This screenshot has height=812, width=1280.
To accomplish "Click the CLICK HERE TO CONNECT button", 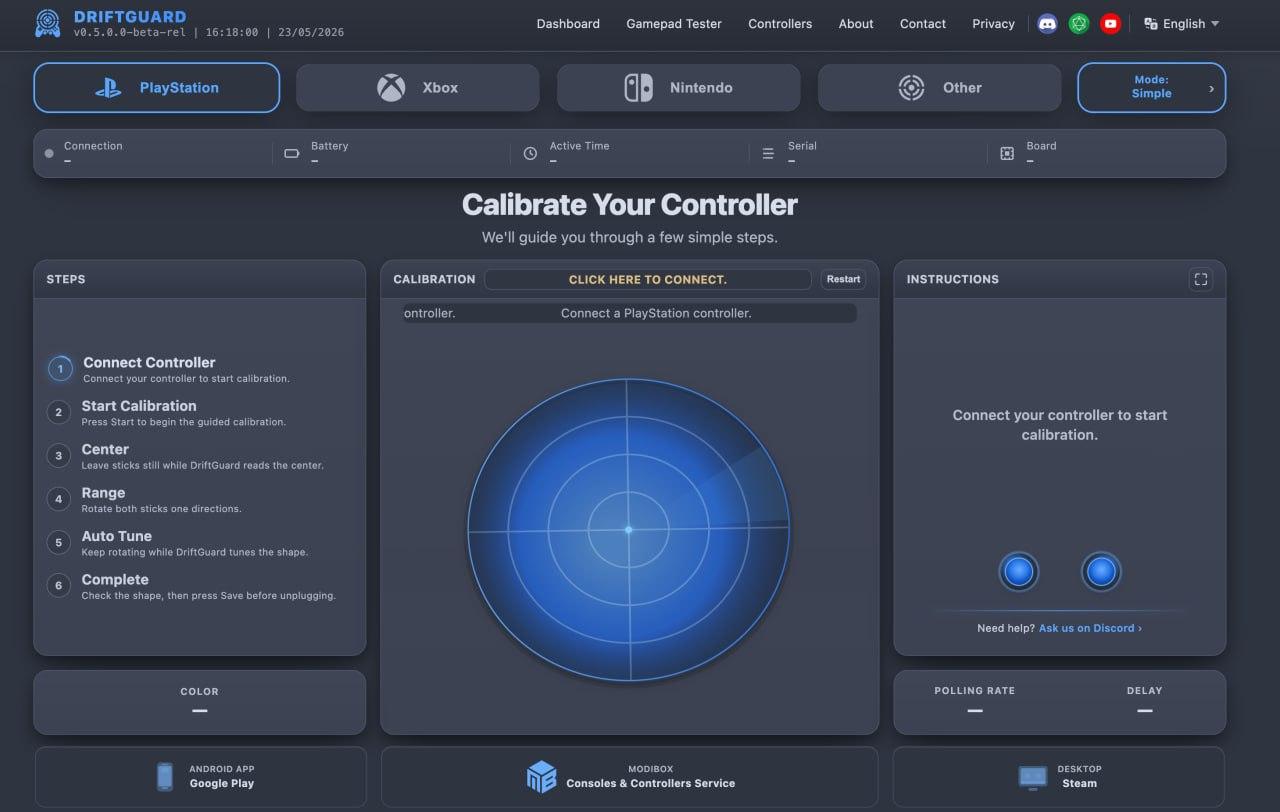I will pos(648,280).
